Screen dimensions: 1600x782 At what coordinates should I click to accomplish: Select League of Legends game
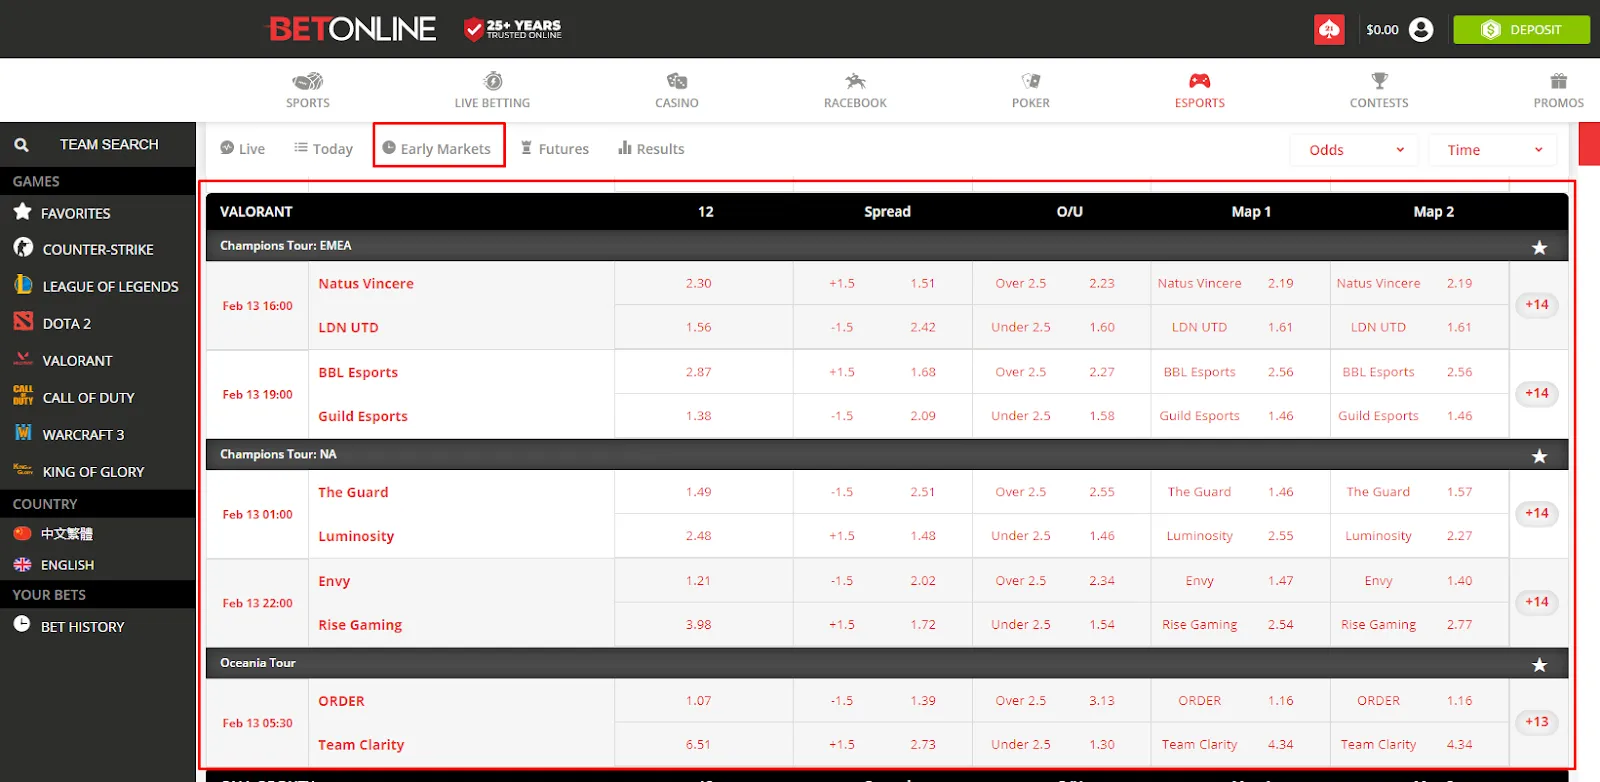pos(98,286)
